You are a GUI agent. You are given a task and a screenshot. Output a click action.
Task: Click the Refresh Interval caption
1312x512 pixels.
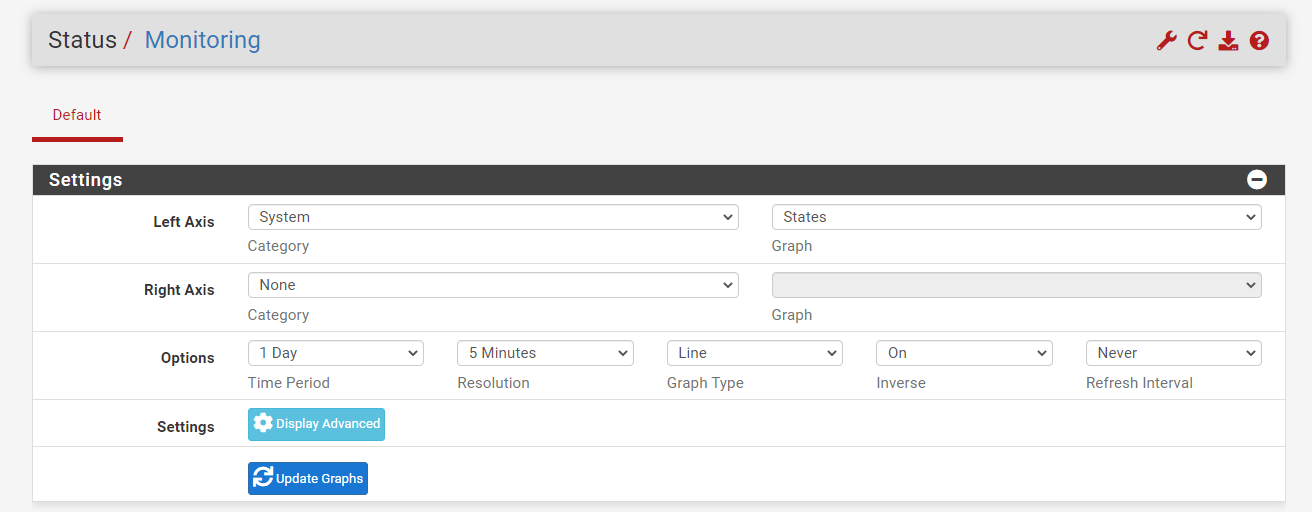point(1139,383)
